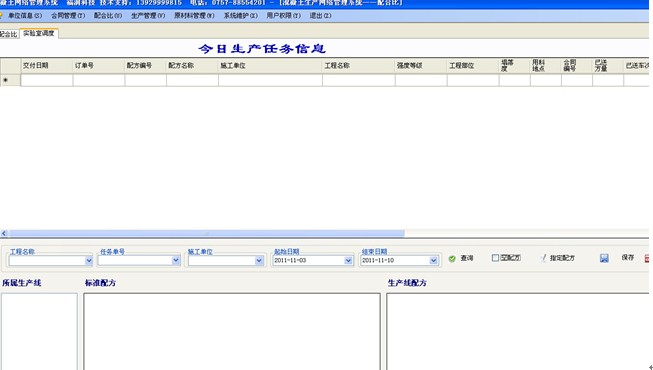Click the blue floppy-disk save icon
Viewport: 653px width, 370px height.
[604, 258]
